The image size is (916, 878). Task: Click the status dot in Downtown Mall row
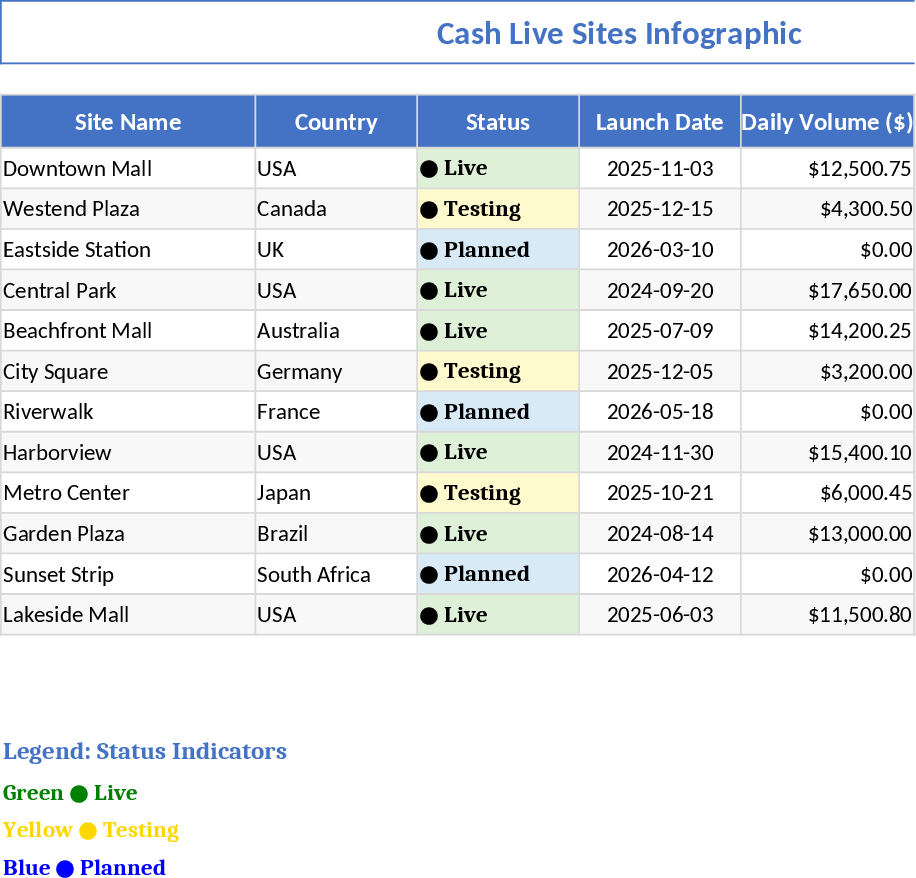[429, 169]
